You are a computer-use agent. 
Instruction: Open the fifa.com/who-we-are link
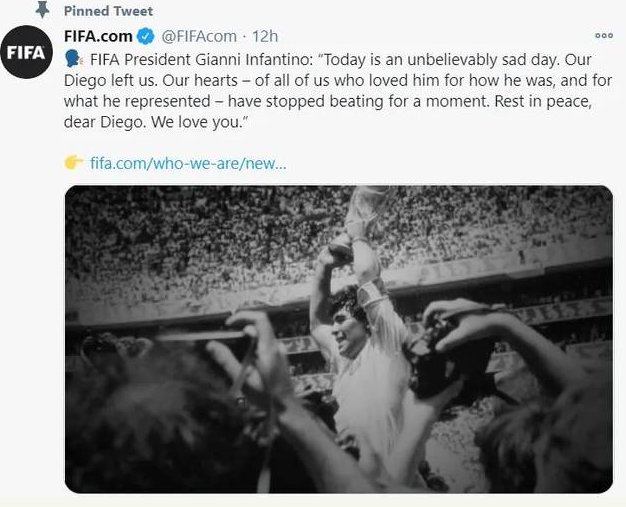188,162
